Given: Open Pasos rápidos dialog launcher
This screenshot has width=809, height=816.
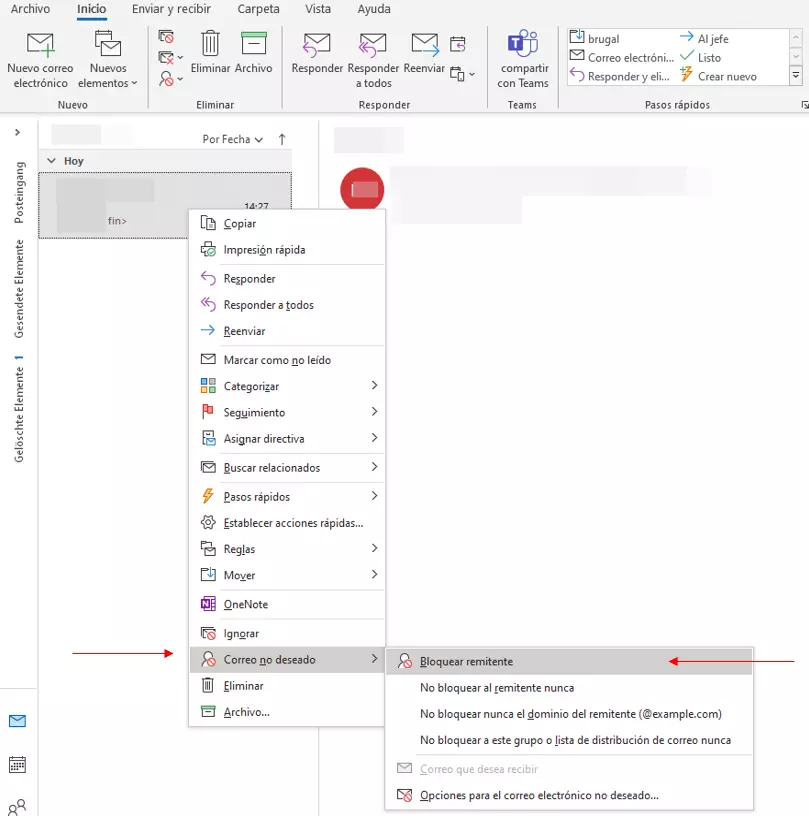Looking at the screenshot, I should coord(804,105).
